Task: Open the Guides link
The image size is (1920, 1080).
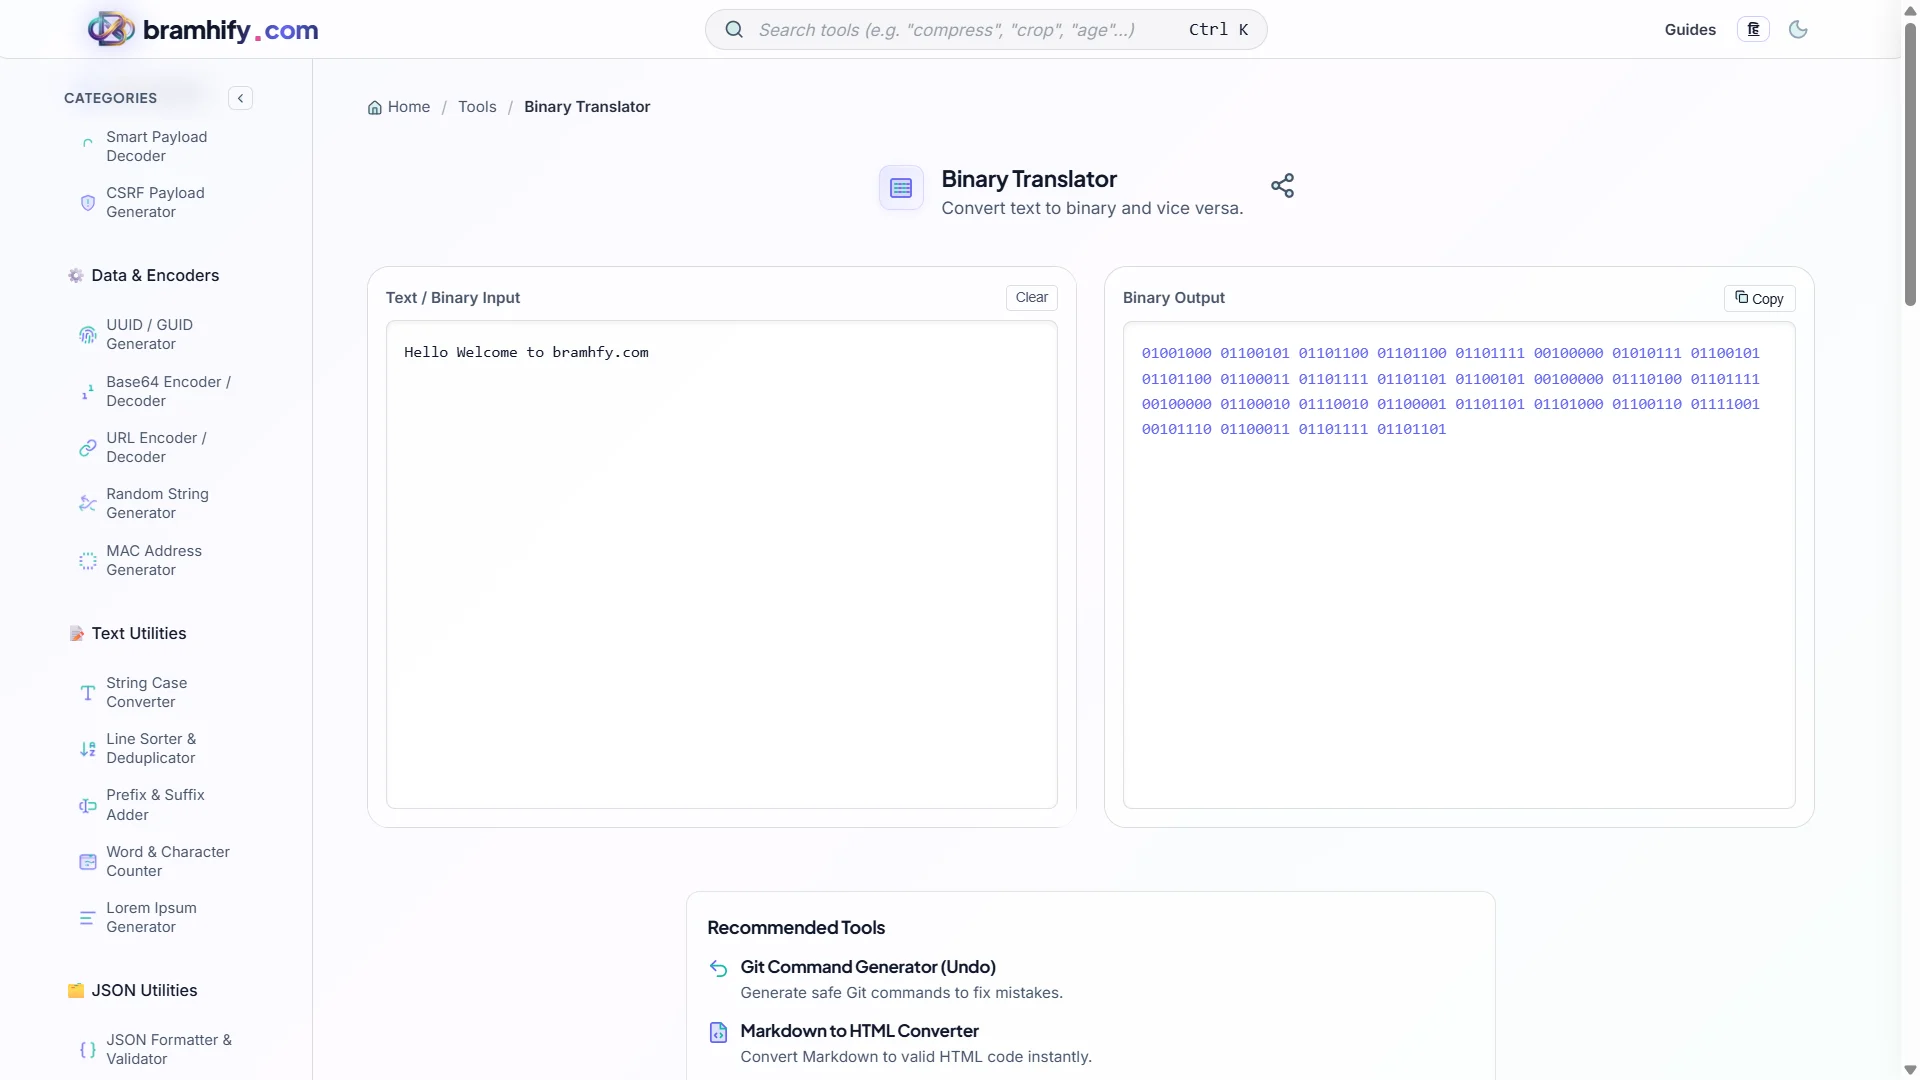Action: [x=1690, y=30]
